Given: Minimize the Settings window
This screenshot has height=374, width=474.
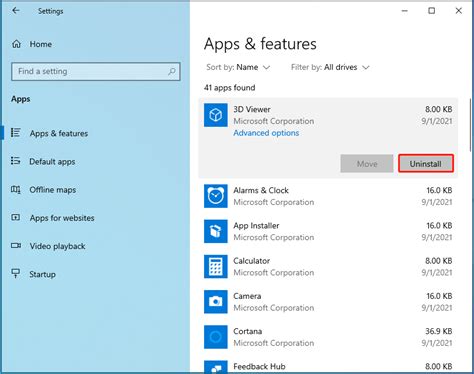Looking at the screenshot, I should (405, 11).
